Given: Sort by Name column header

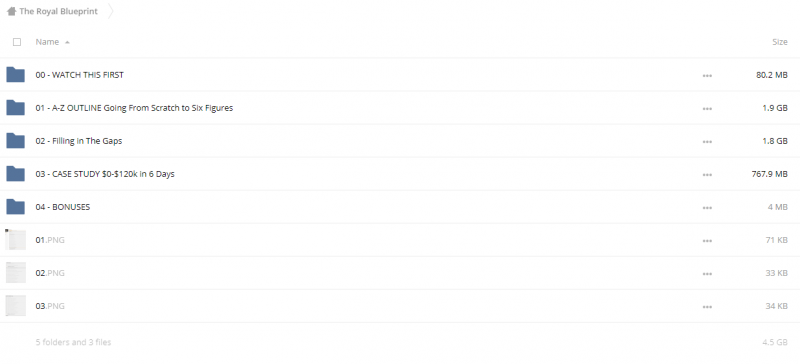Looking at the screenshot, I should pyautogui.click(x=47, y=42).
